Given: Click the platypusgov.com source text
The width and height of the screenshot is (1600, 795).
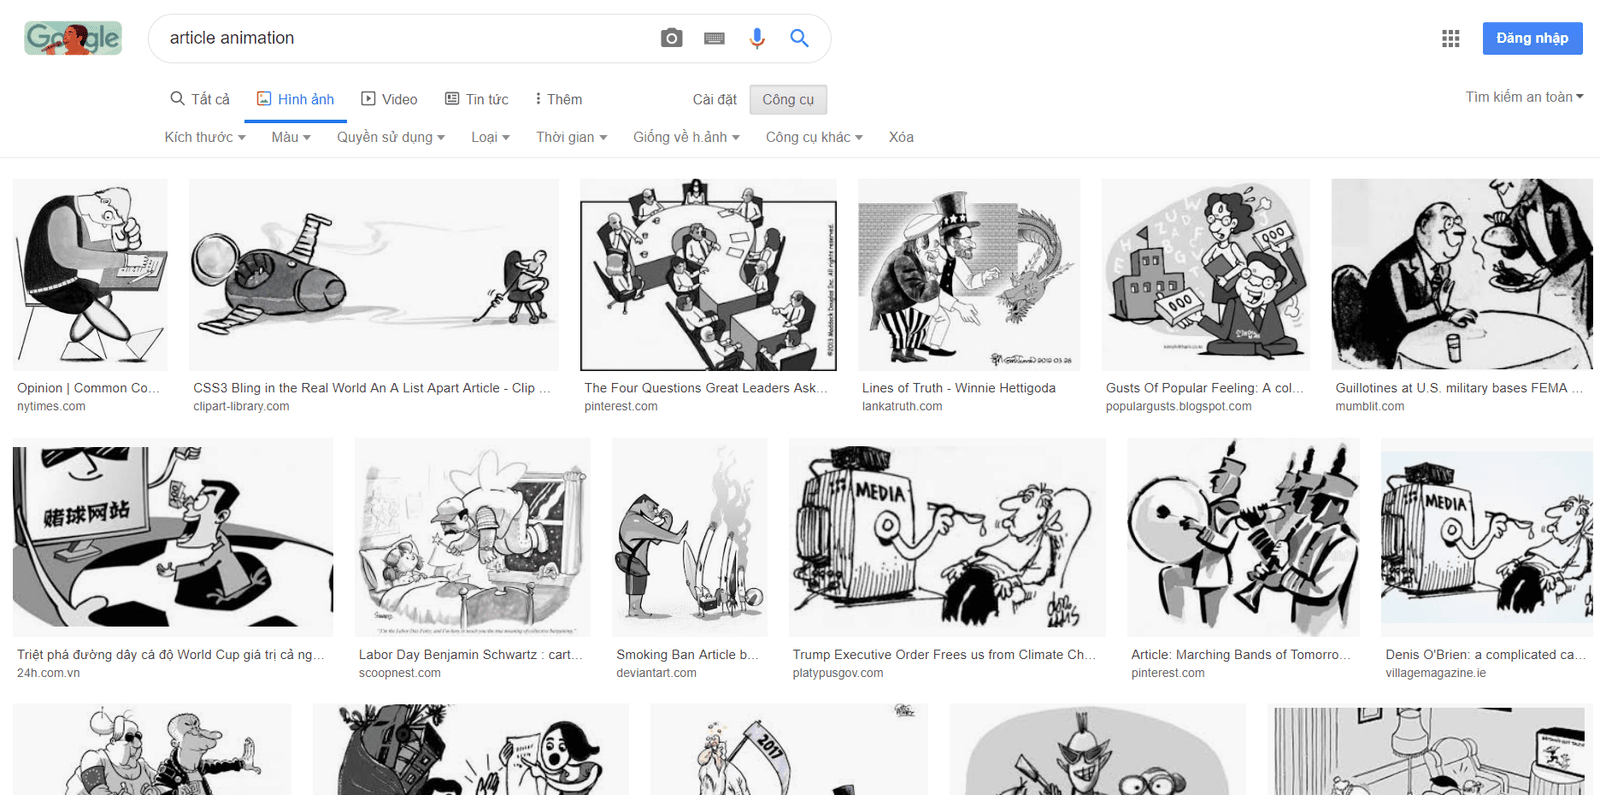Looking at the screenshot, I should [838, 674].
